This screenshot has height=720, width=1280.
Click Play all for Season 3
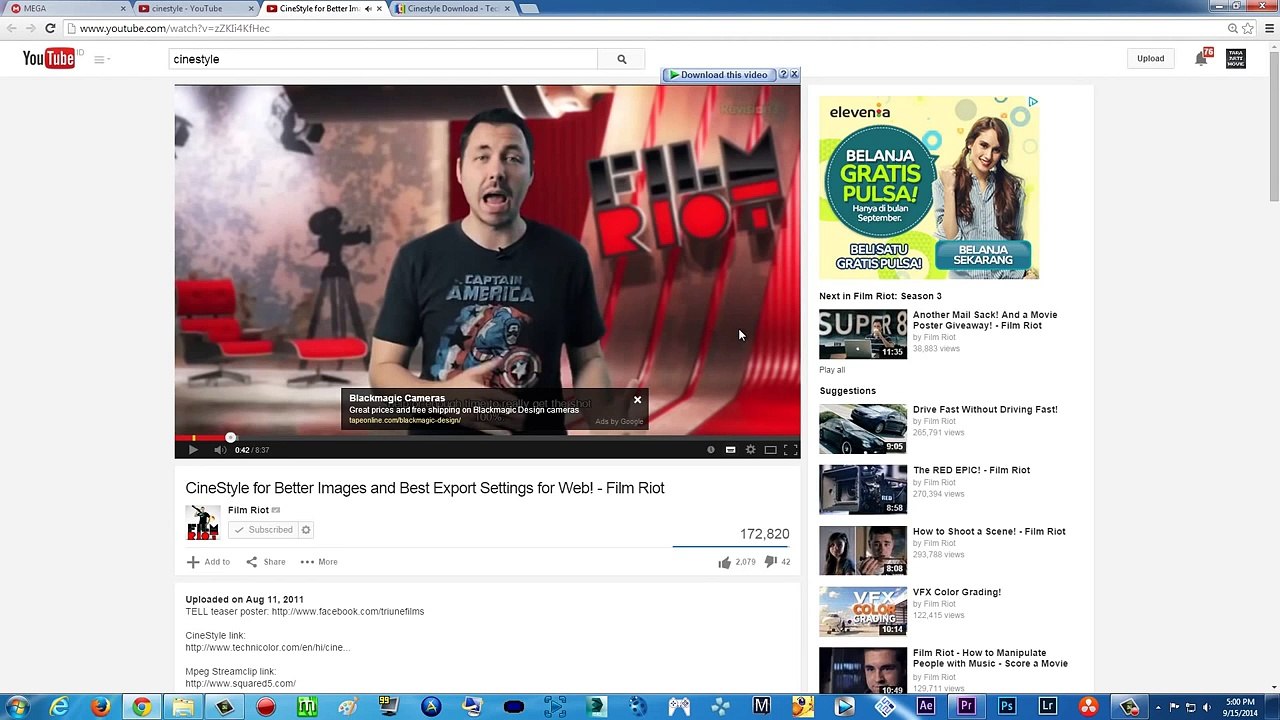tap(832, 370)
